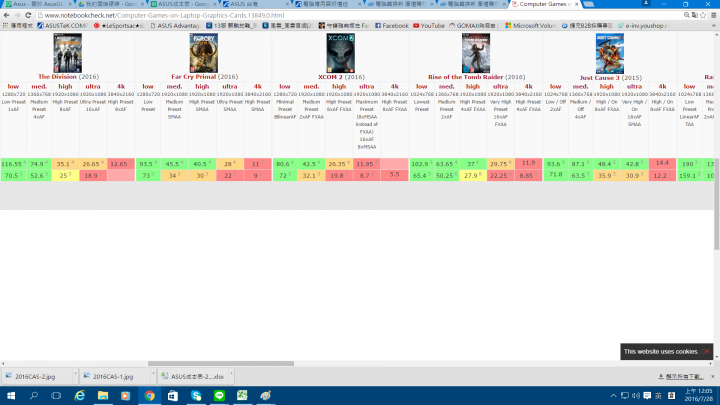This screenshot has width=720, height=405.
Task: Click the star bookmark icon in address bar
Action: (703, 15)
